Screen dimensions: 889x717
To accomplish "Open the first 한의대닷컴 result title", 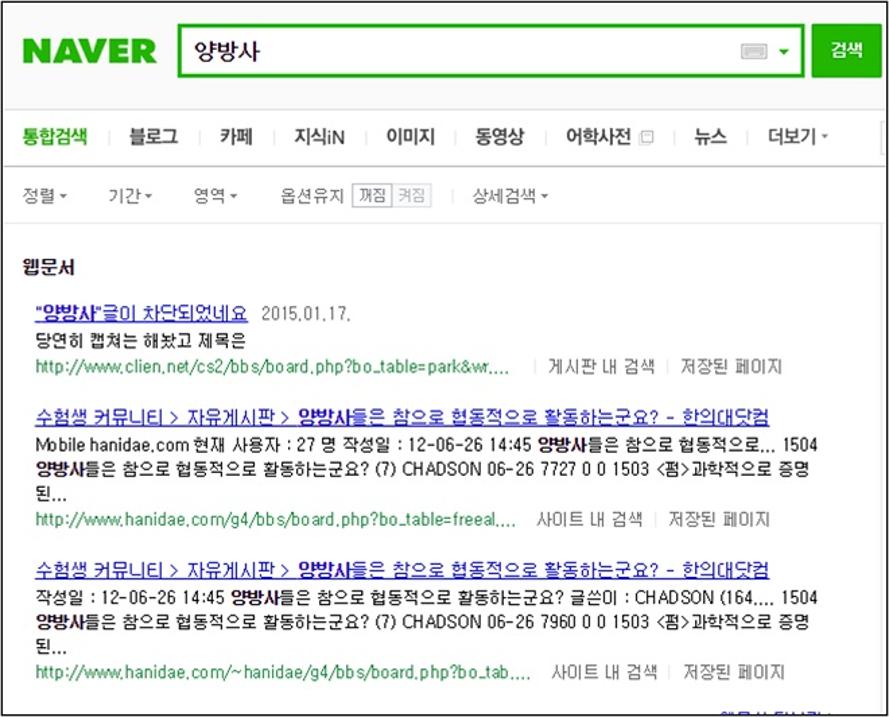I will coord(402,417).
